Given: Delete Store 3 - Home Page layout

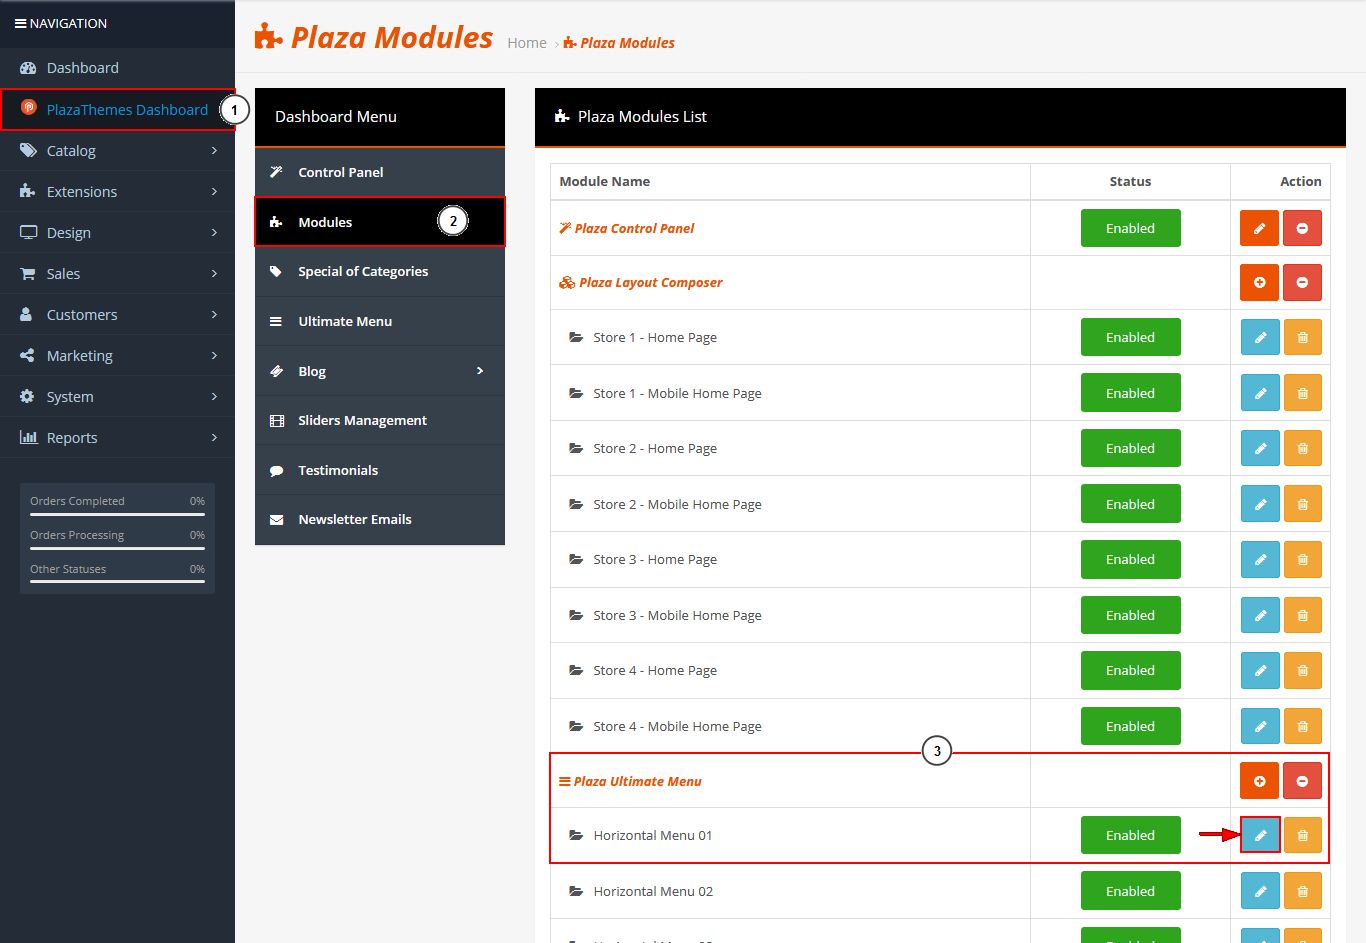Looking at the screenshot, I should pyautogui.click(x=1302, y=559).
